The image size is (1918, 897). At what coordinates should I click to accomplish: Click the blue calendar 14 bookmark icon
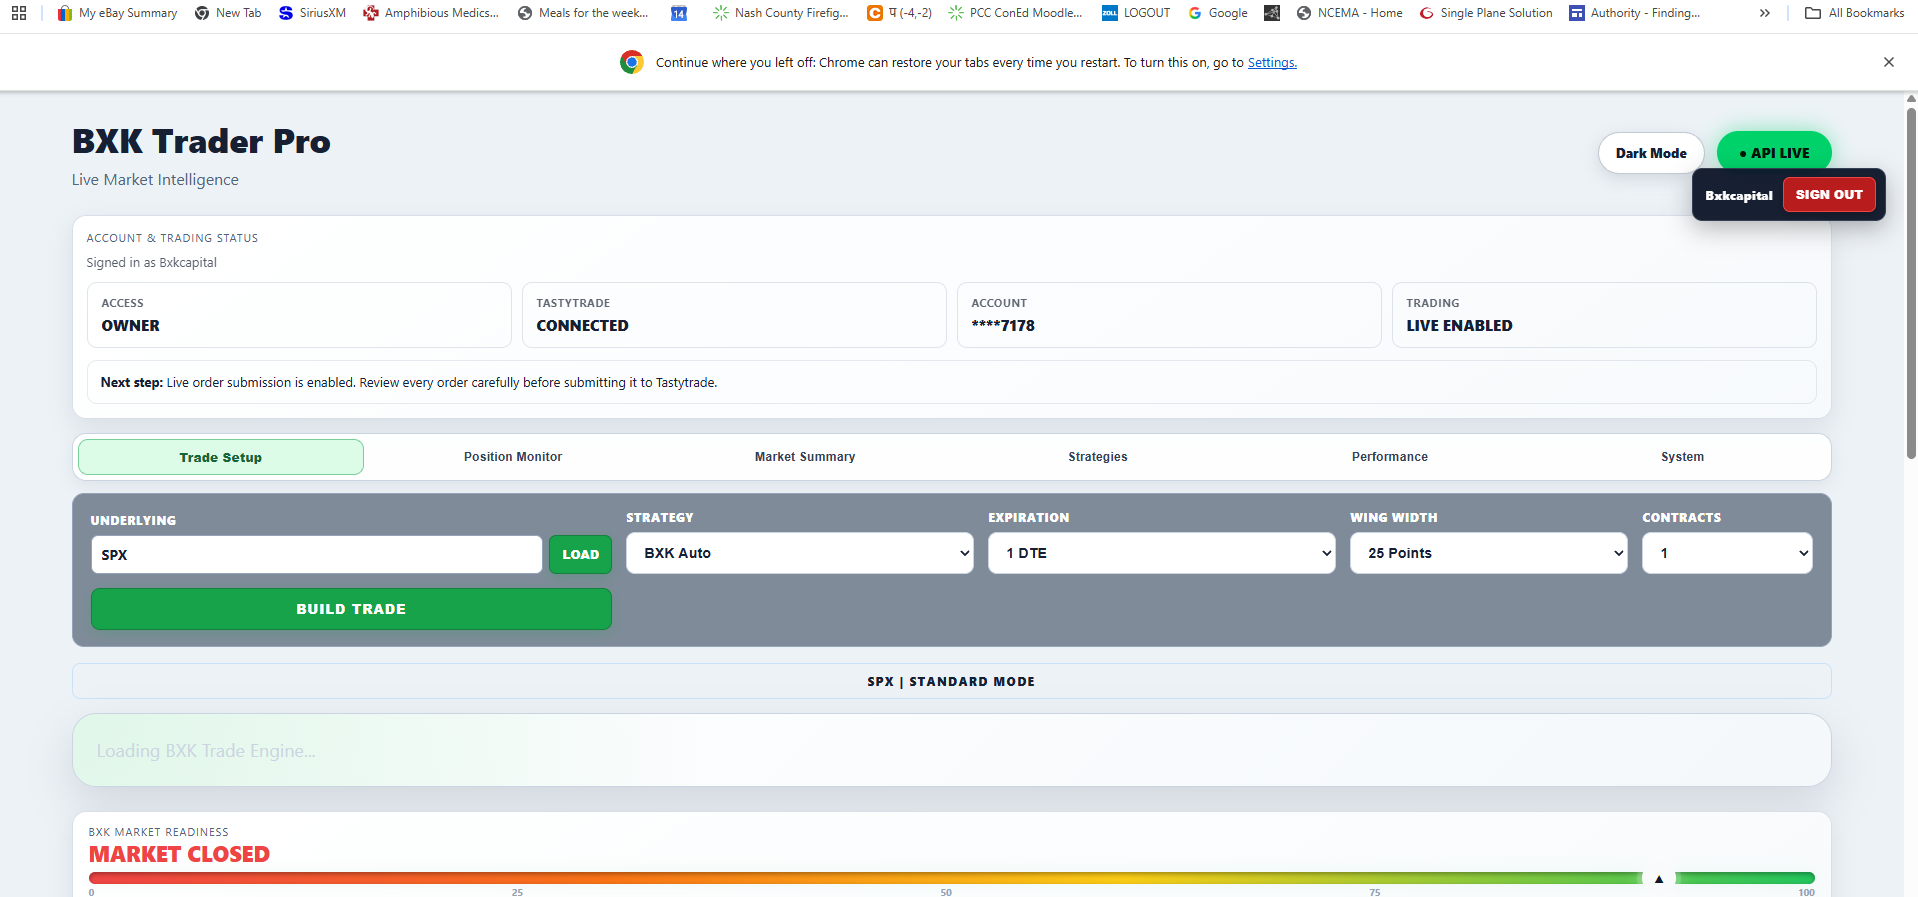pos(679,13)
